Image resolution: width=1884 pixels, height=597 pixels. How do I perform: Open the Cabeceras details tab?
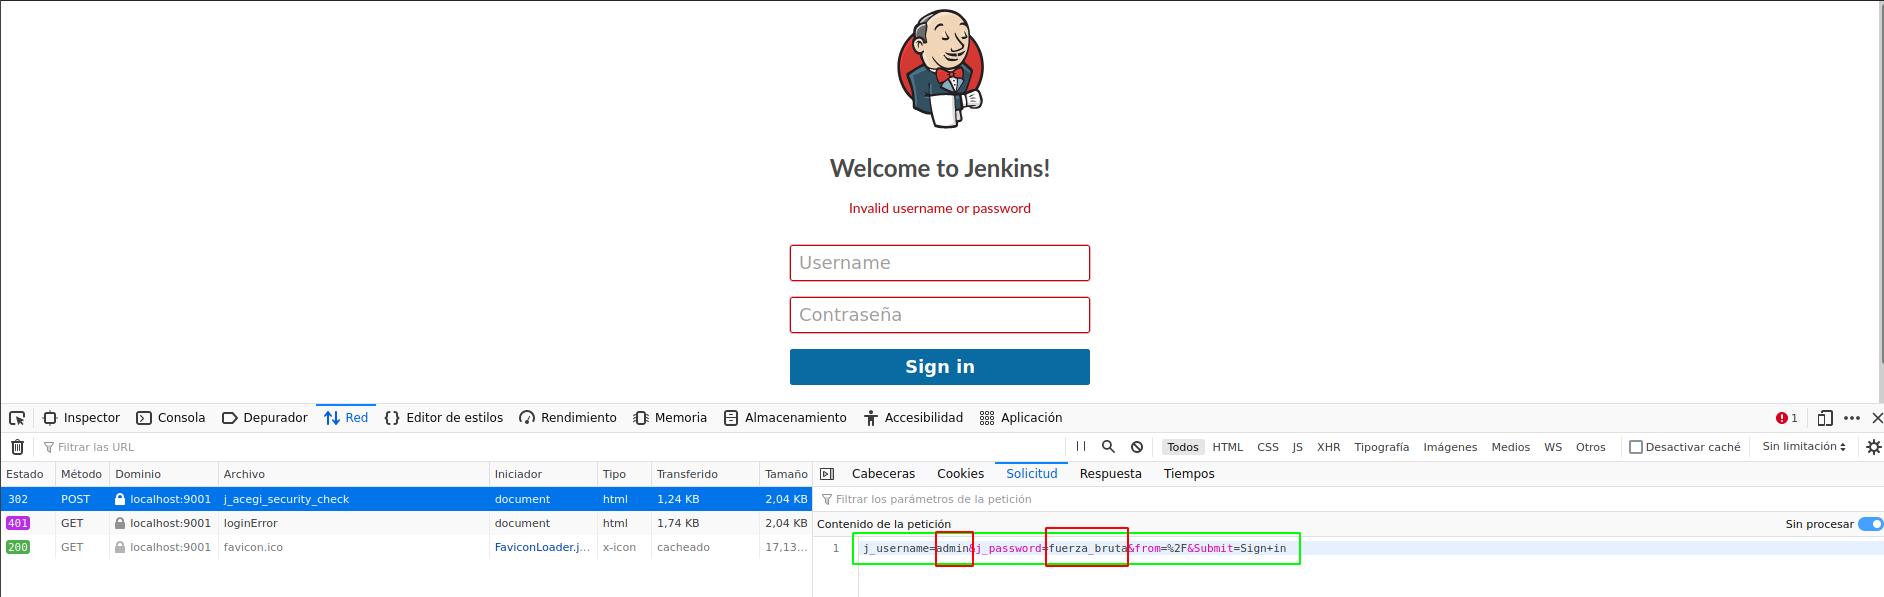[883, 474]
